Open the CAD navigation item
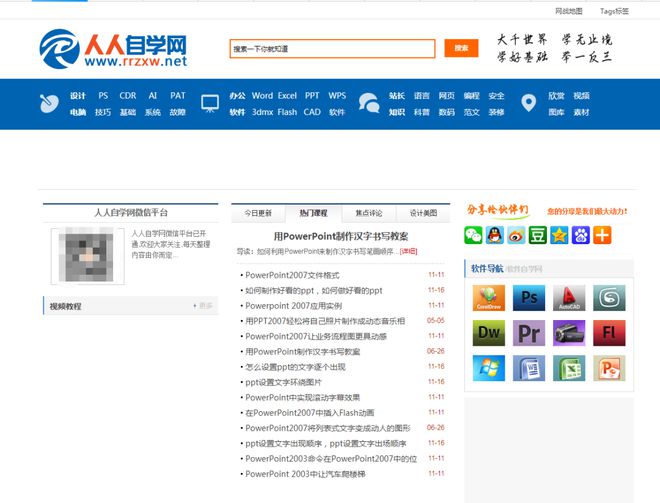This screenshot has height=503, width=660. (312, 112)
